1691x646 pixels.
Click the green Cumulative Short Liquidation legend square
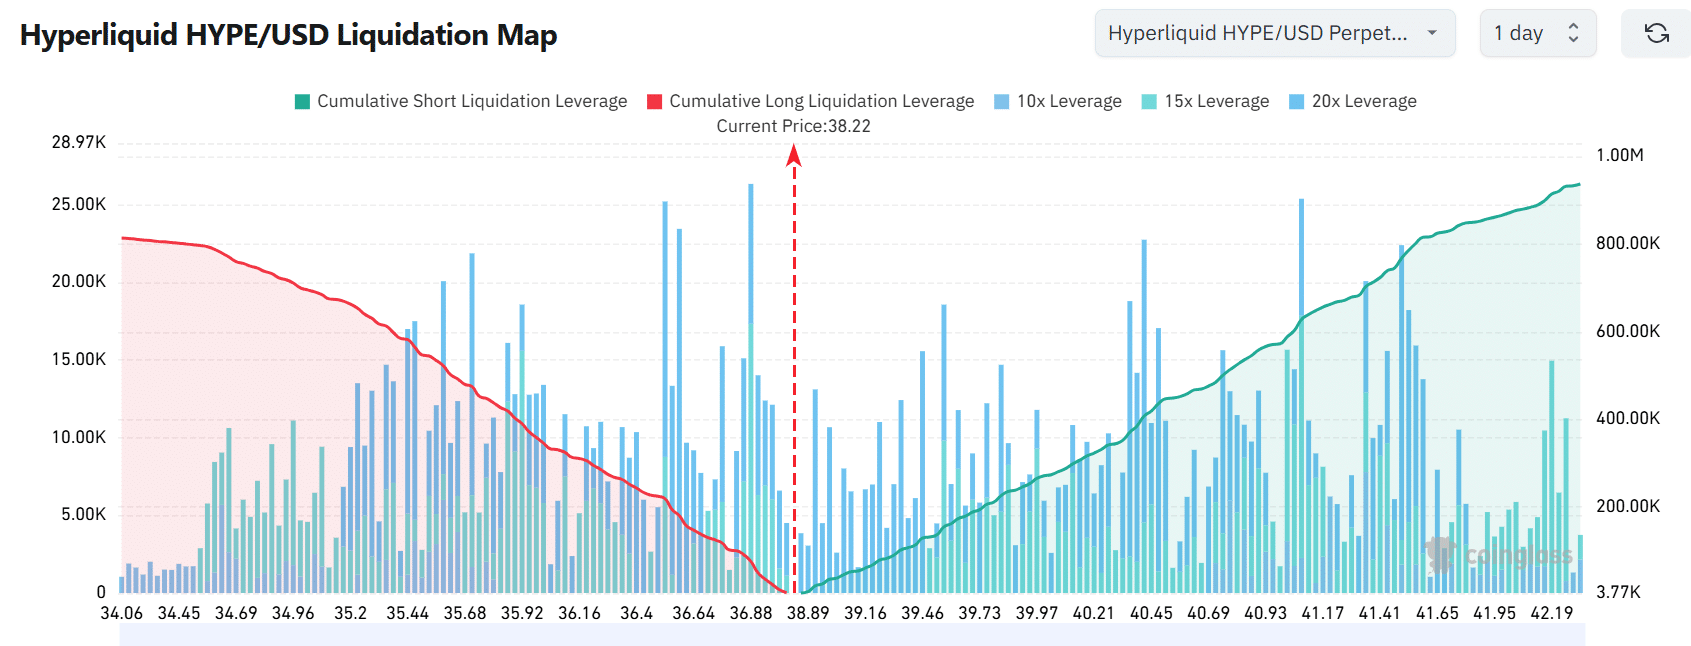pos(302,101)
